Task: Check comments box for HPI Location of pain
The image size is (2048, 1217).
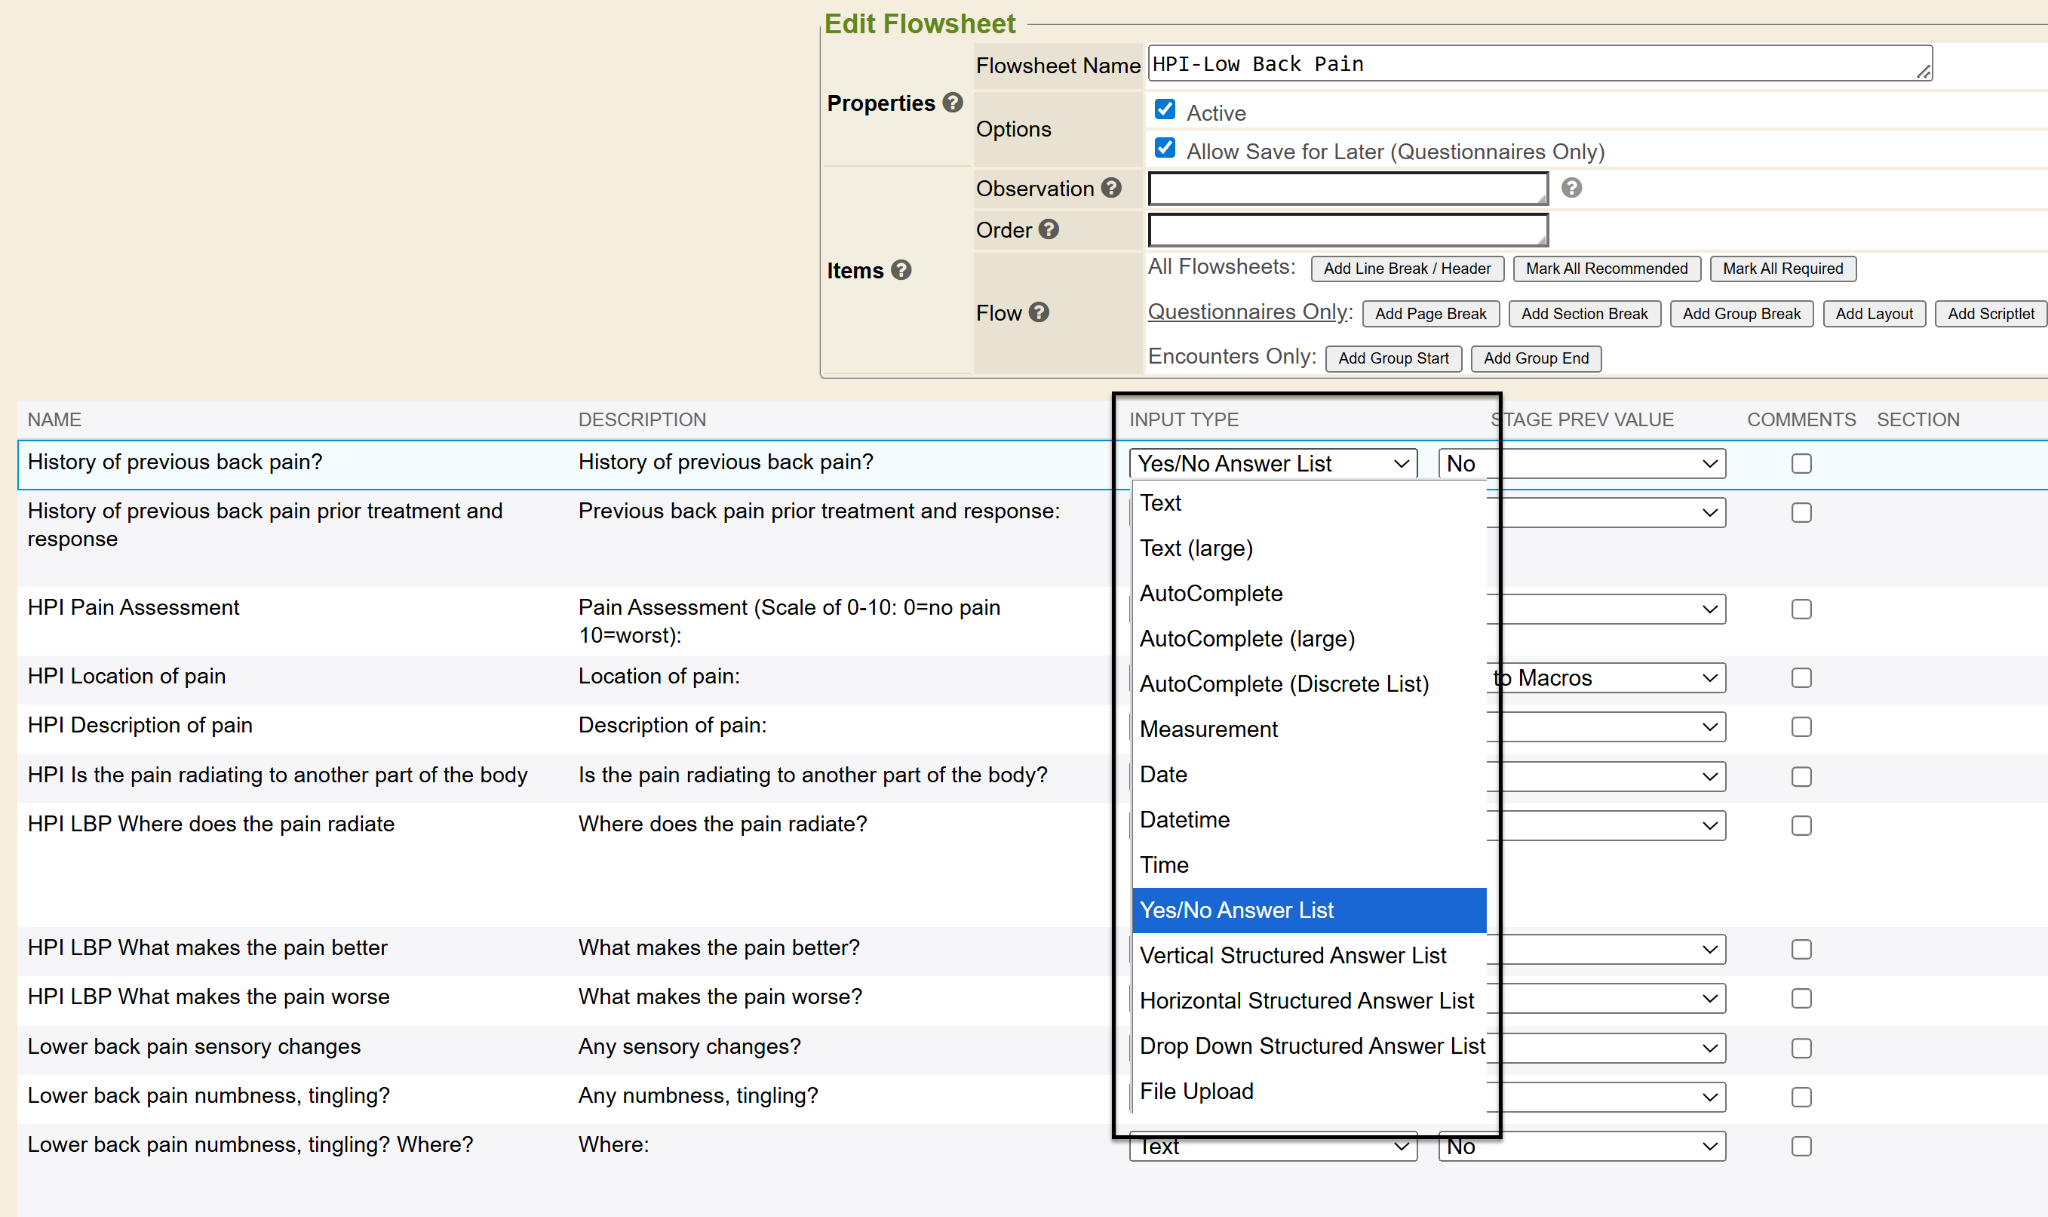Action: point(1801,678)
